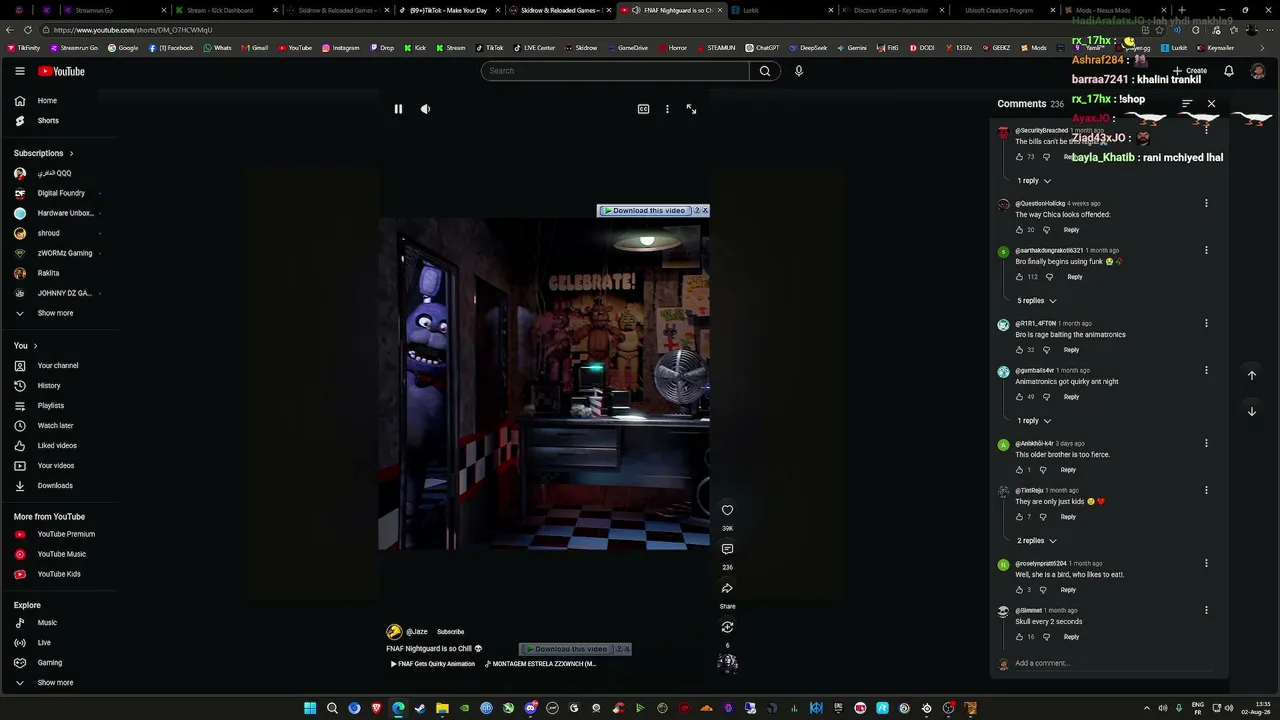Click the search magnifier button
The image size is (1280, 720).
pos(765,71)
